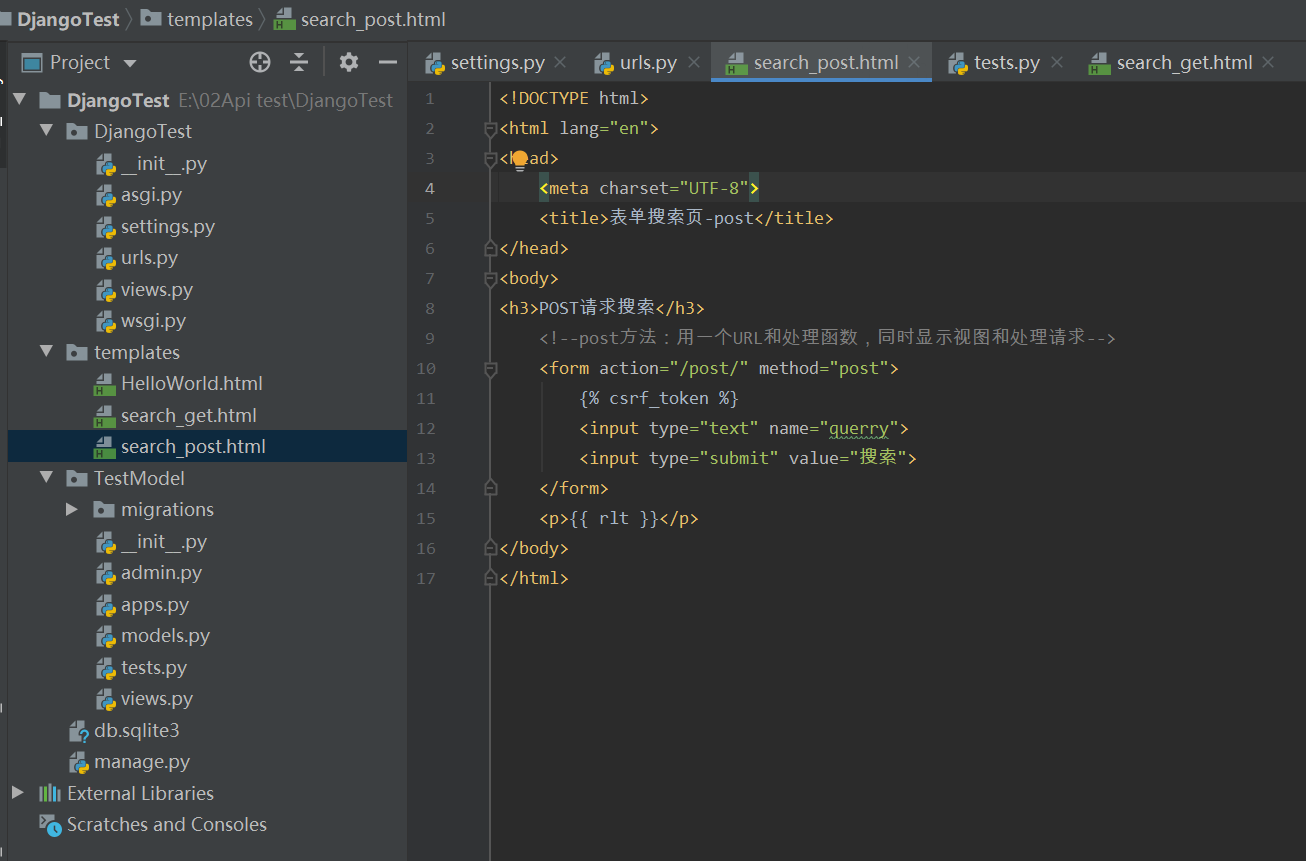Fold the html tag on line 2

click(490, 129)
